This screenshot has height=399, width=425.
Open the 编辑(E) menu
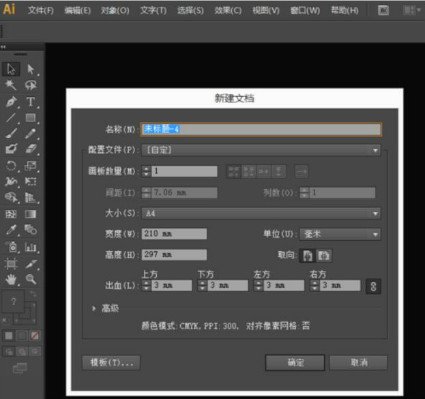pyautogui.click(x=77, y=10)
